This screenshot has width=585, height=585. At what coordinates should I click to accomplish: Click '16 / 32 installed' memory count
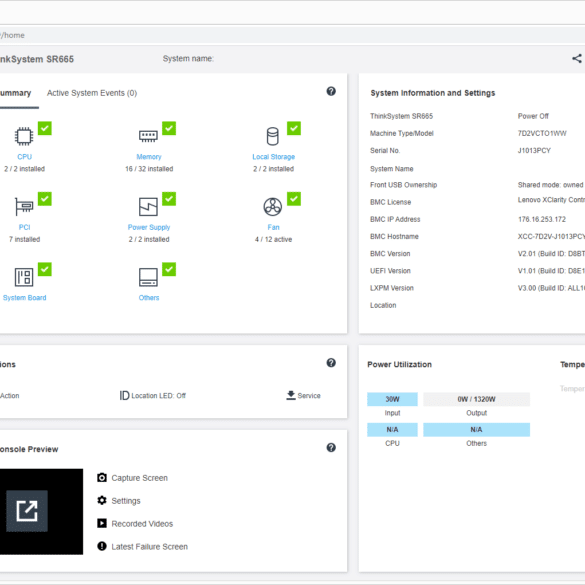(x=149, y=169)
